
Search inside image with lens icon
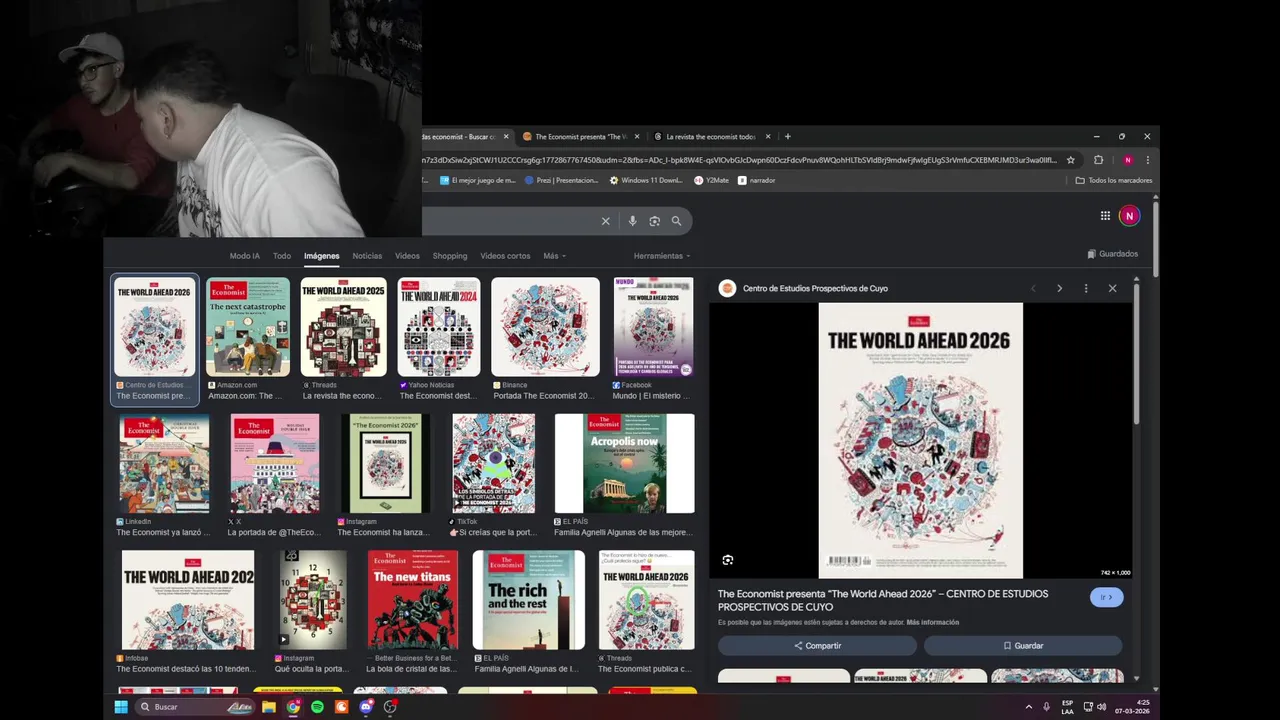(728, 560)
